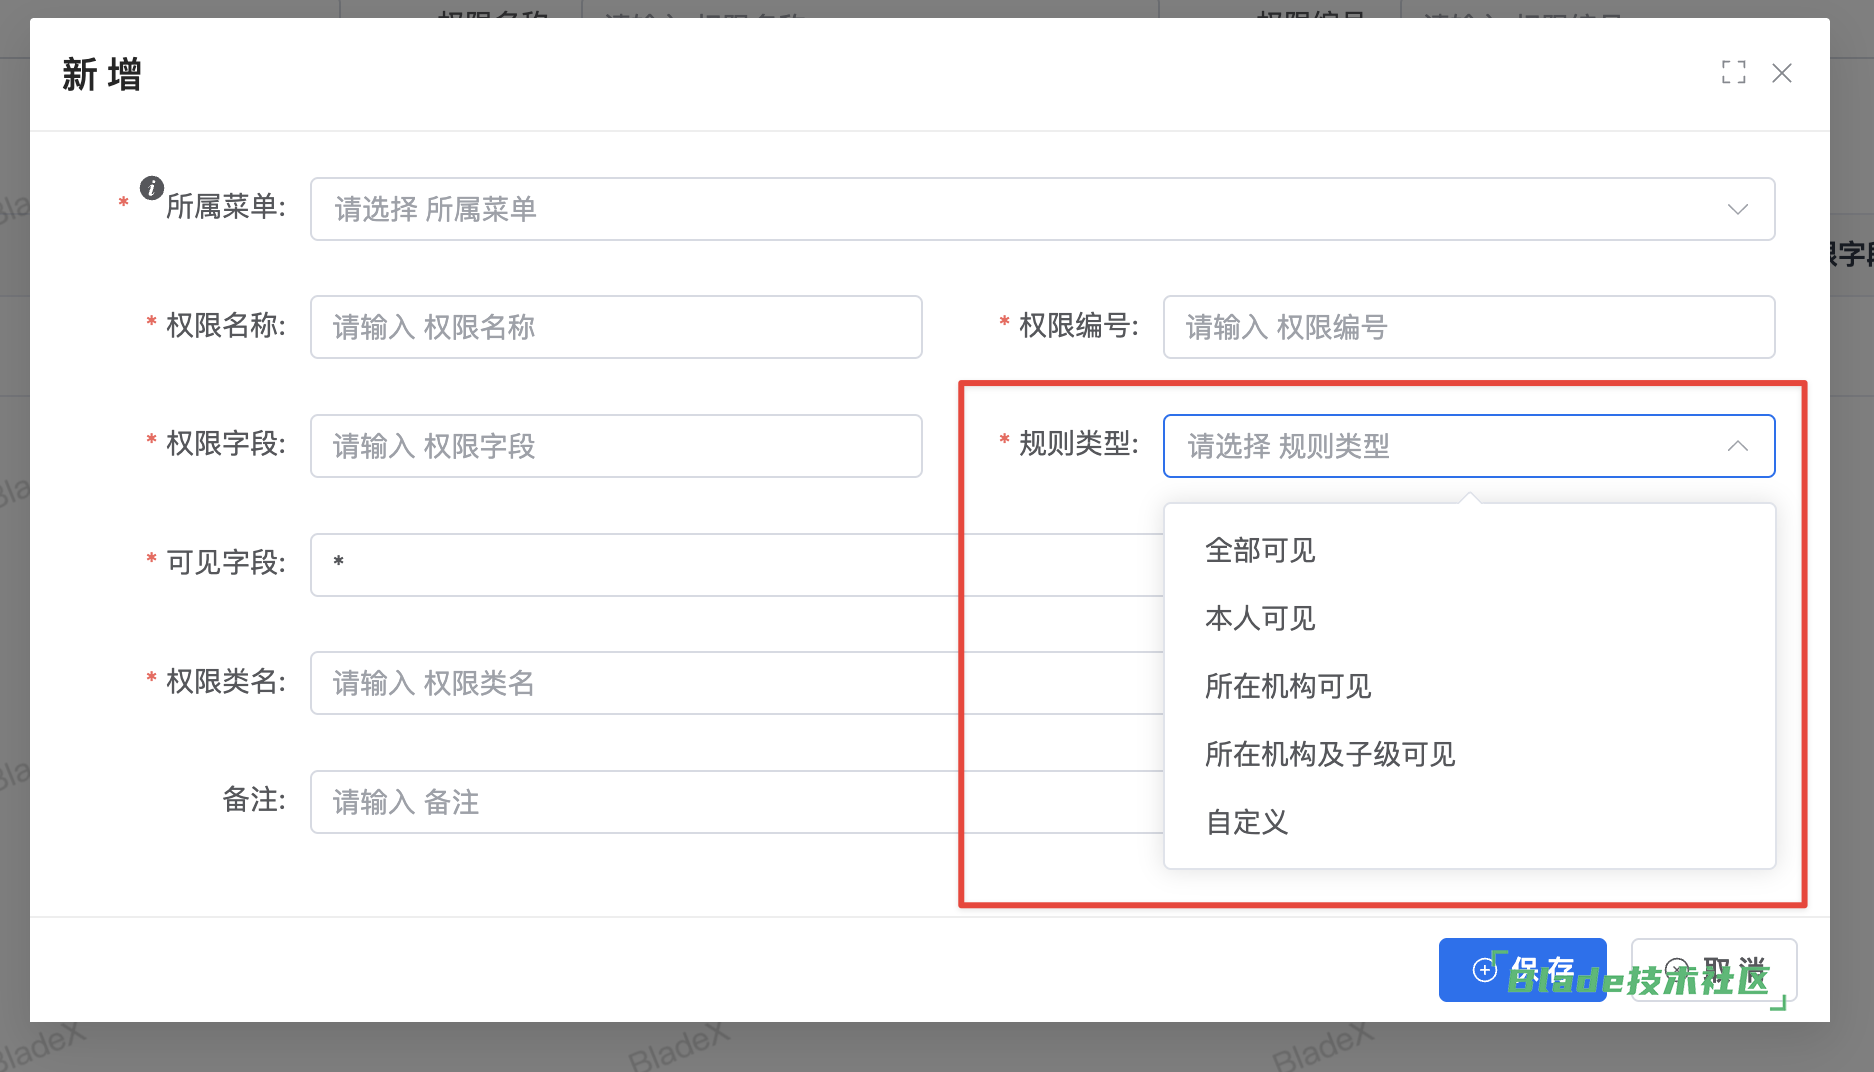Select 全部可见 from the rule type list
The image size is (1874, 1072).
pyautogui.click(x=1260, y=551)
